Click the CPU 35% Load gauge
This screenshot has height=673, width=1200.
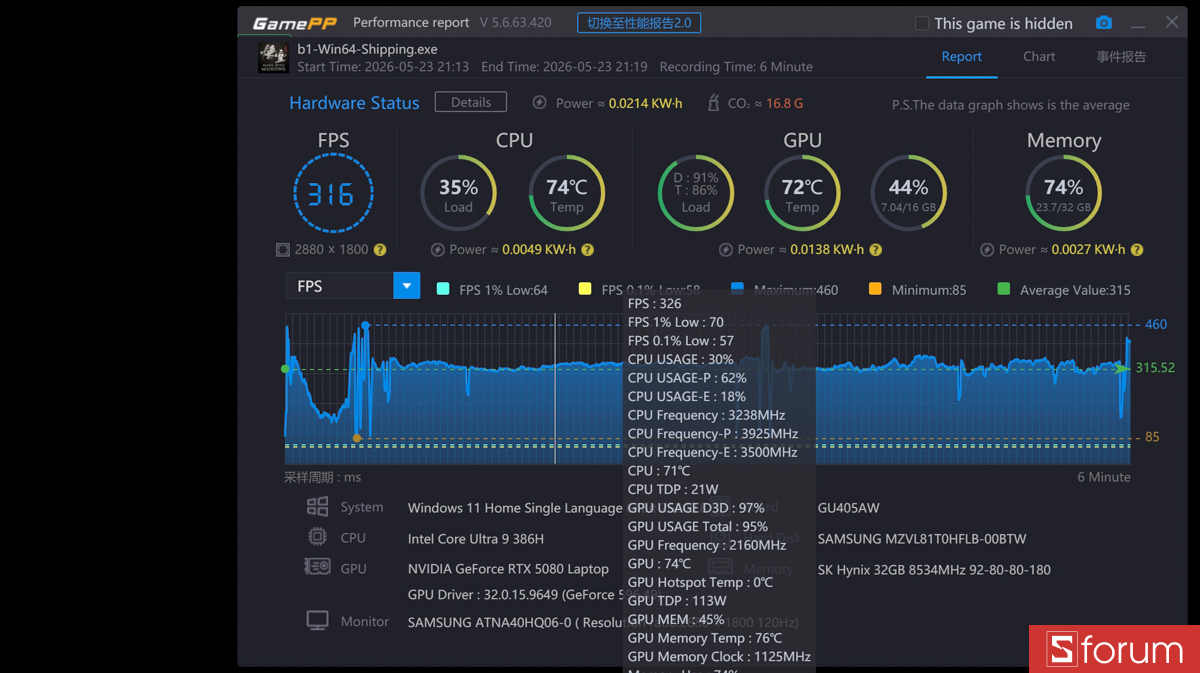[x=458, y=194]
